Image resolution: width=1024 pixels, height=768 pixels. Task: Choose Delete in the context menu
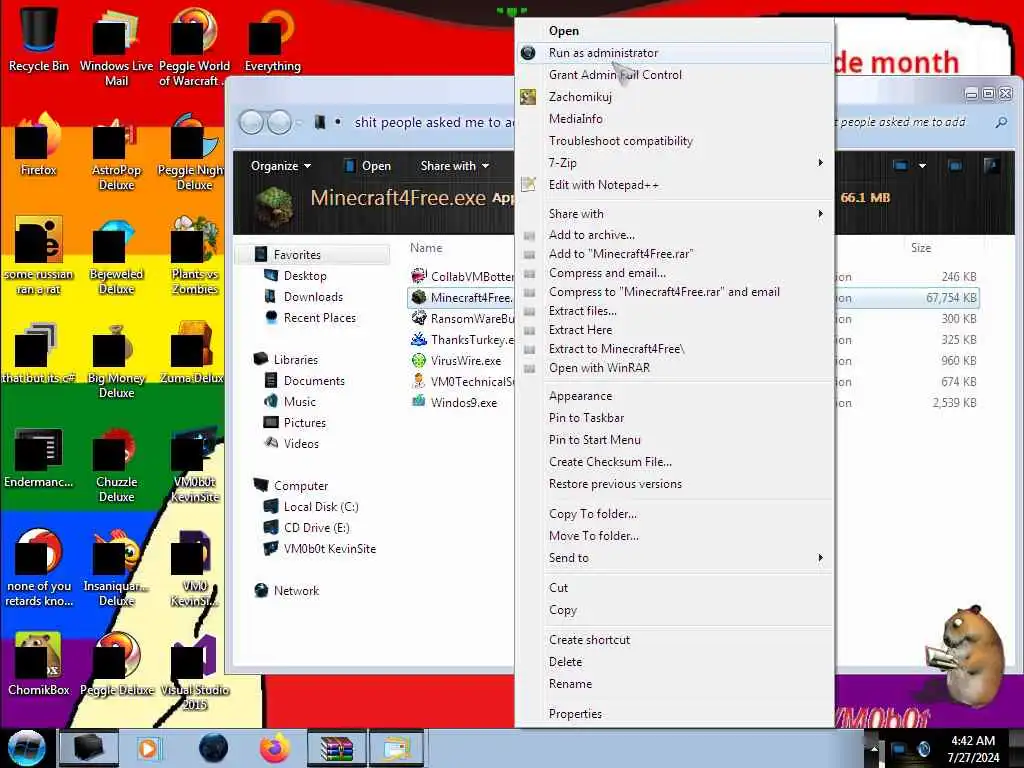(675, 662)
